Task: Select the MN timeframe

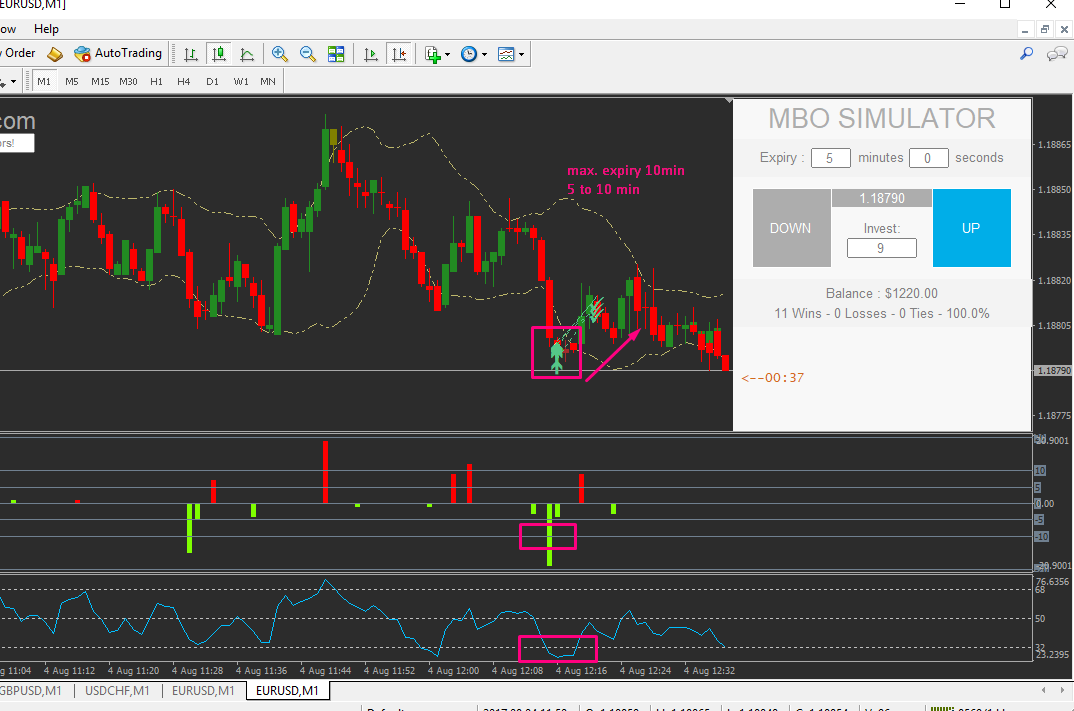Action: coord(268,82)
